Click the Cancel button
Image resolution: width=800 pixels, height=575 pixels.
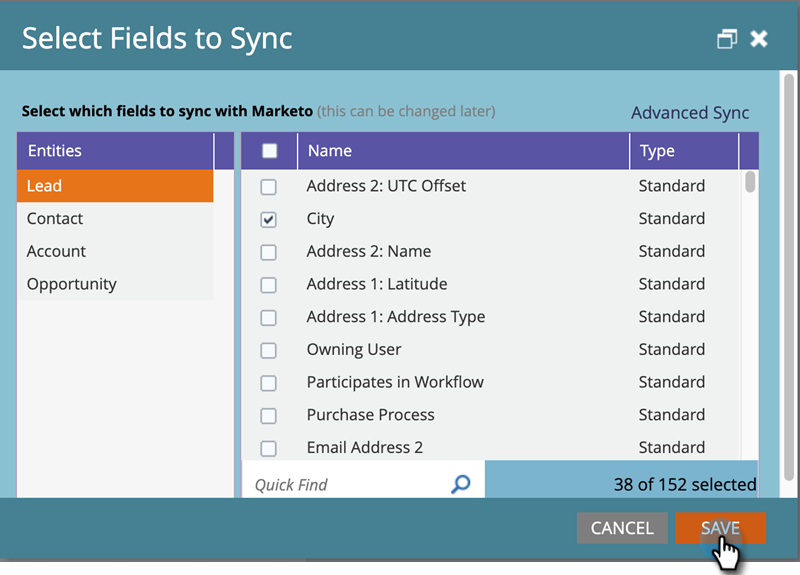point(622,528)
